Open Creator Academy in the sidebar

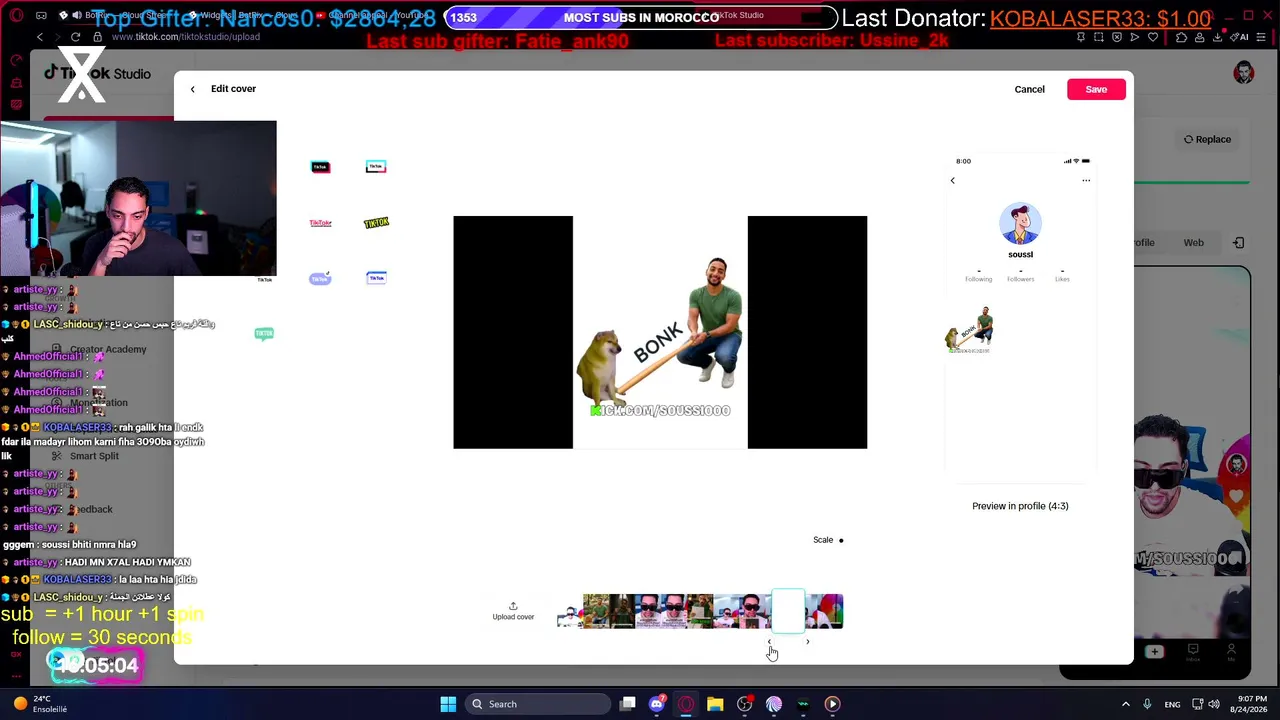(108, 349)
